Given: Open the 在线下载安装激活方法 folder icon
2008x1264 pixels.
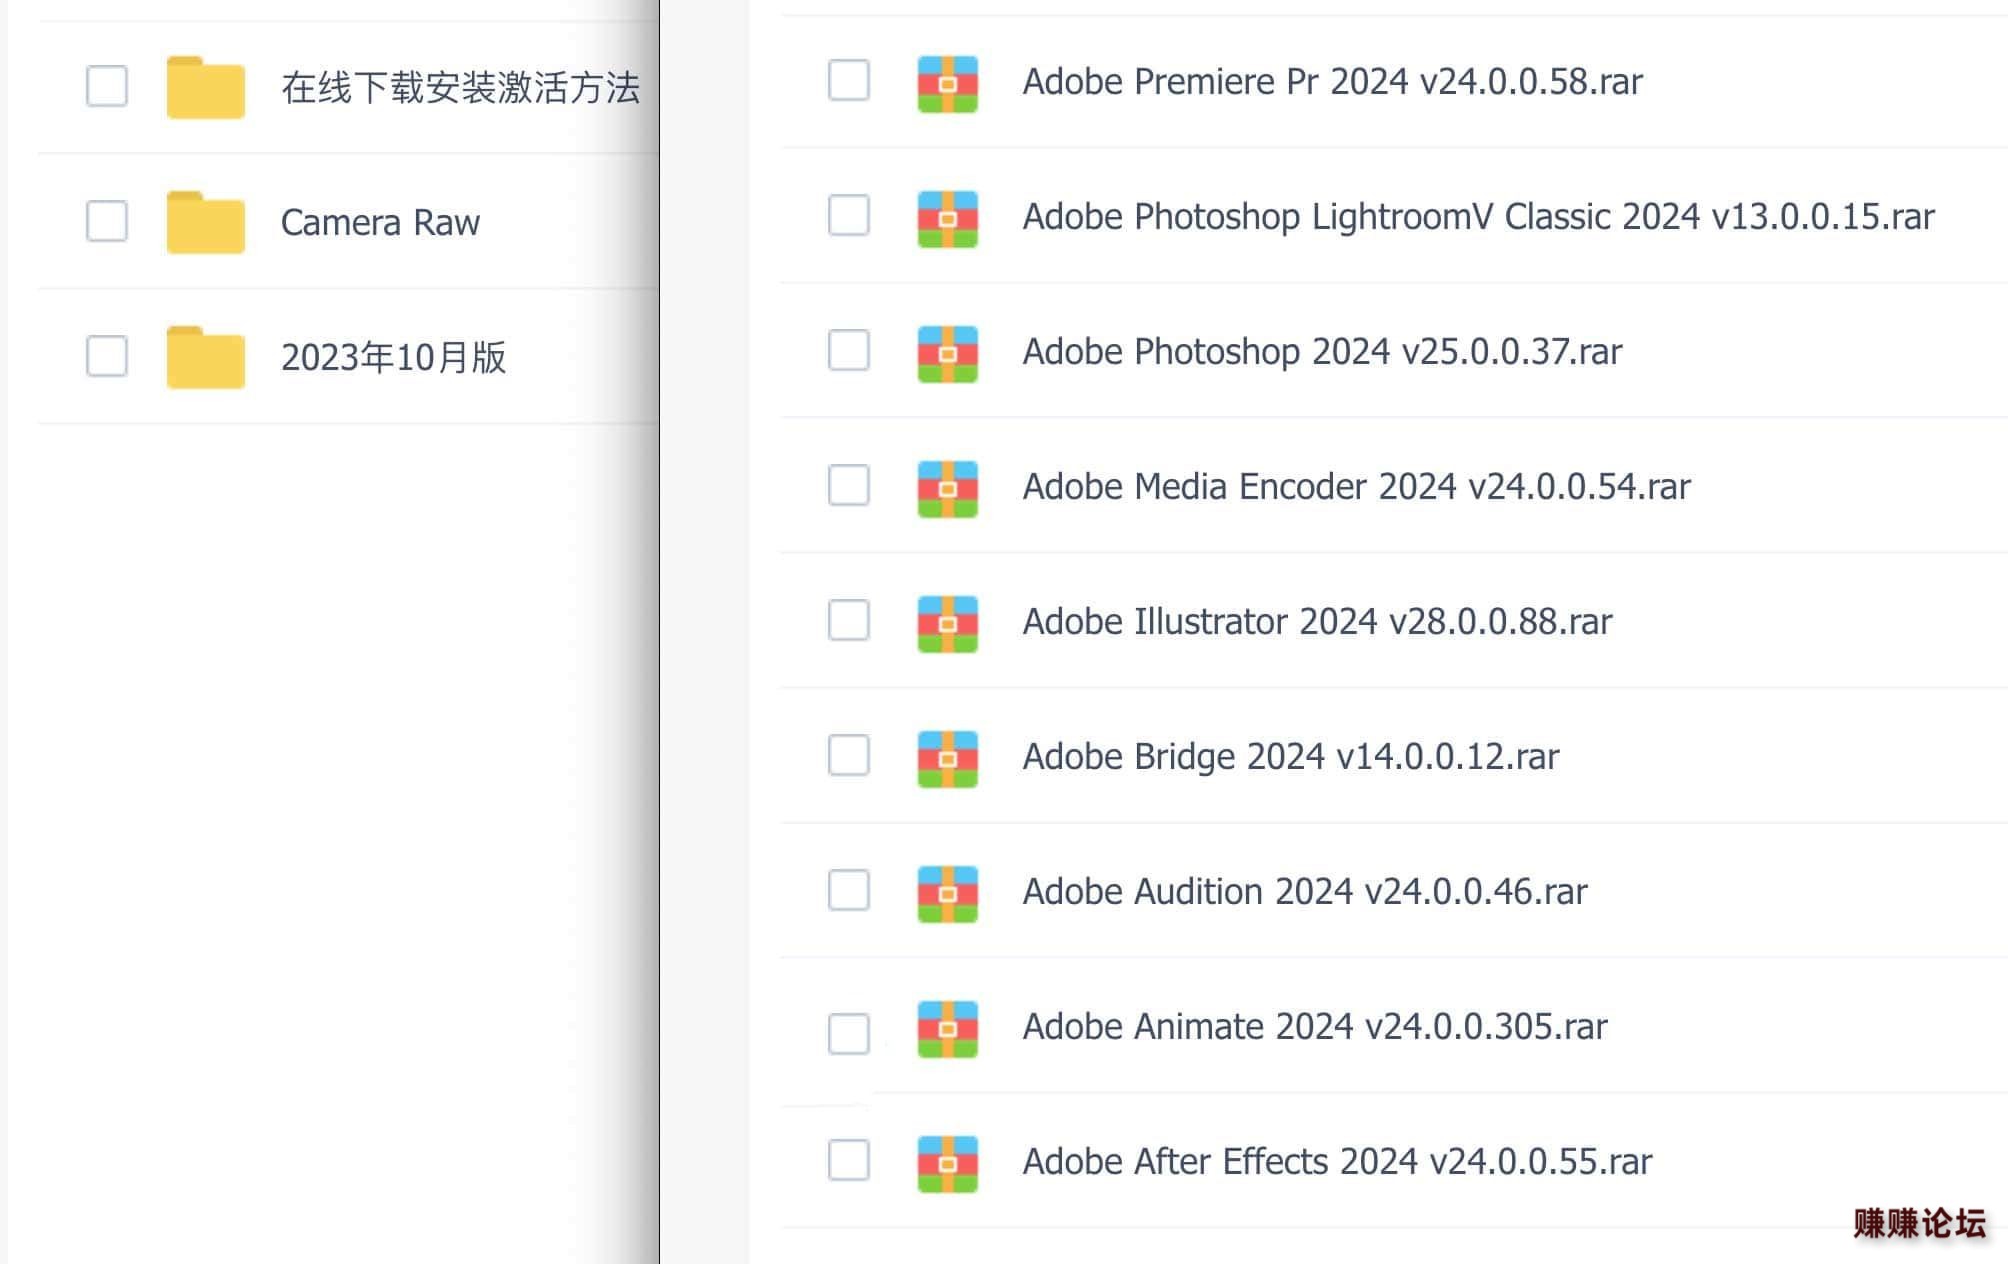Looking at the screenshot, I should 205,87.
